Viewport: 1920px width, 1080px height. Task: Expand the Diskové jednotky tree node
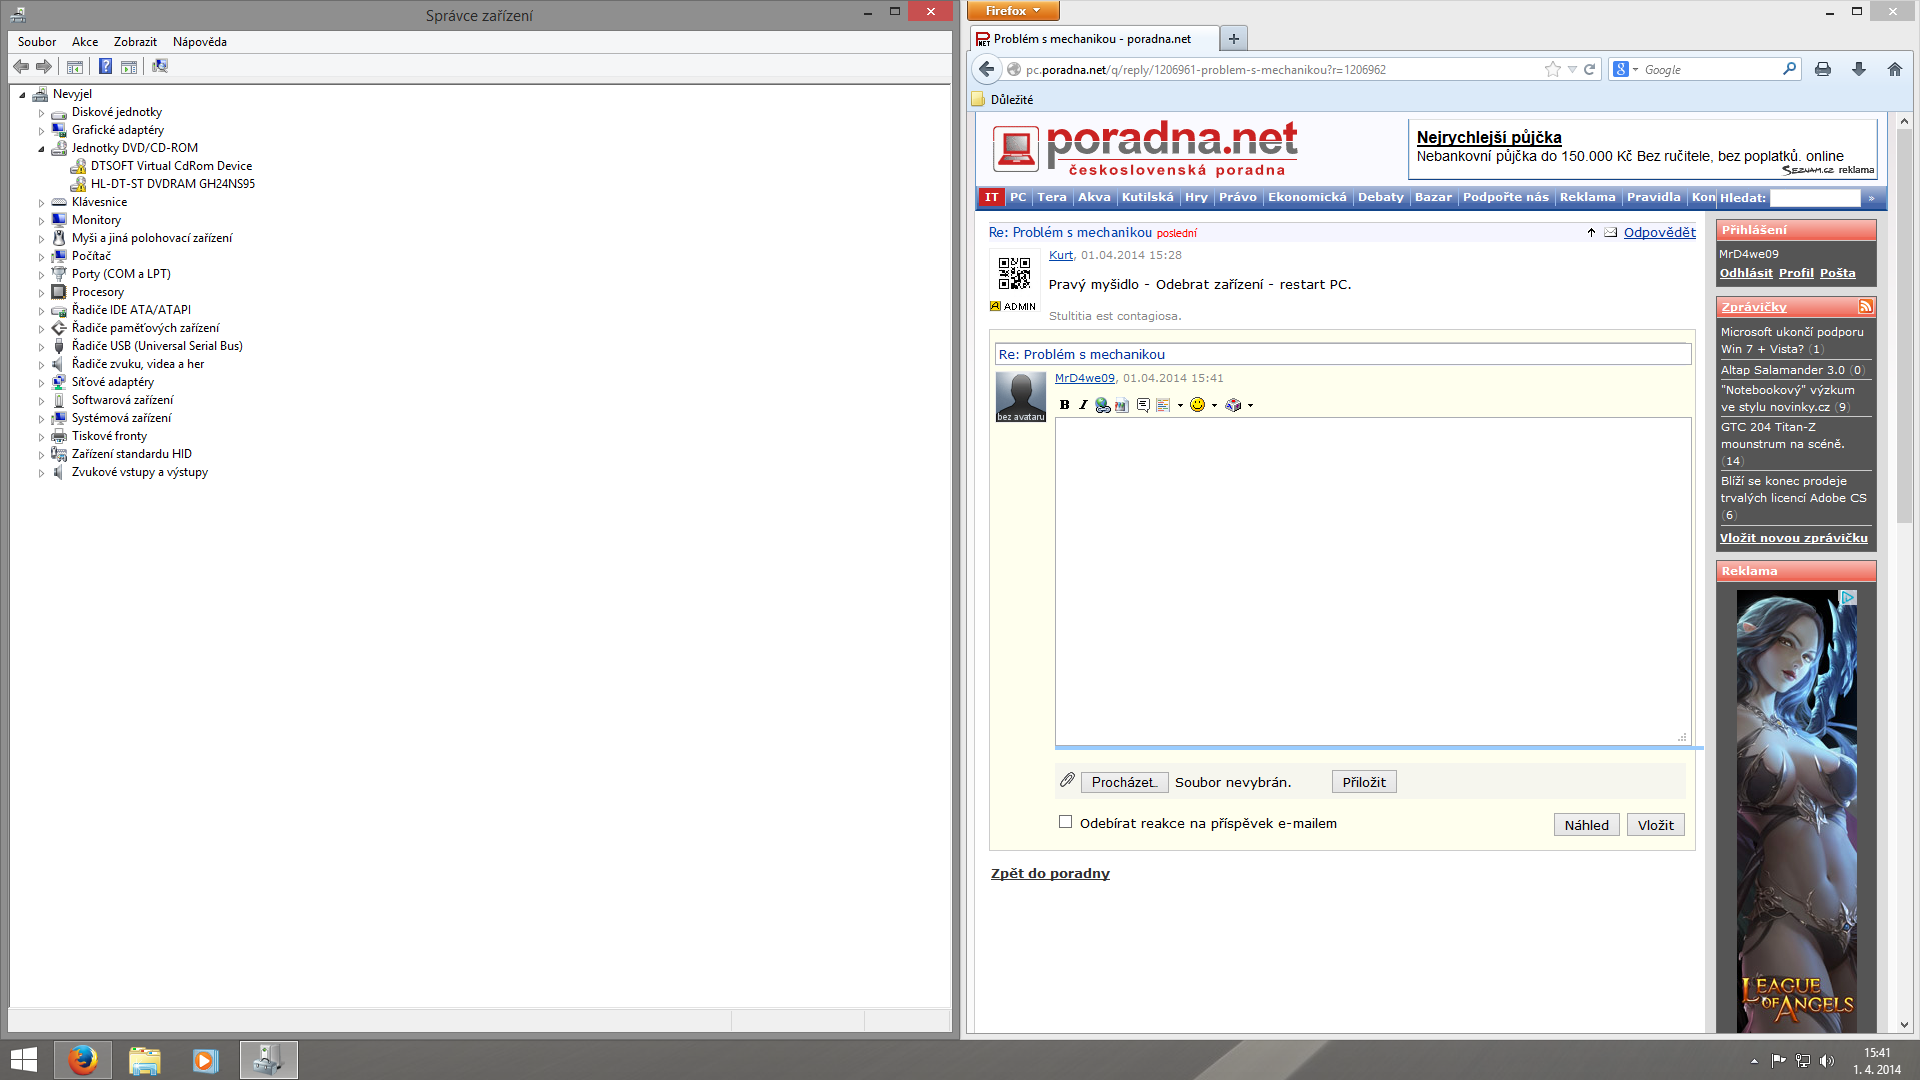pos(42,113)
